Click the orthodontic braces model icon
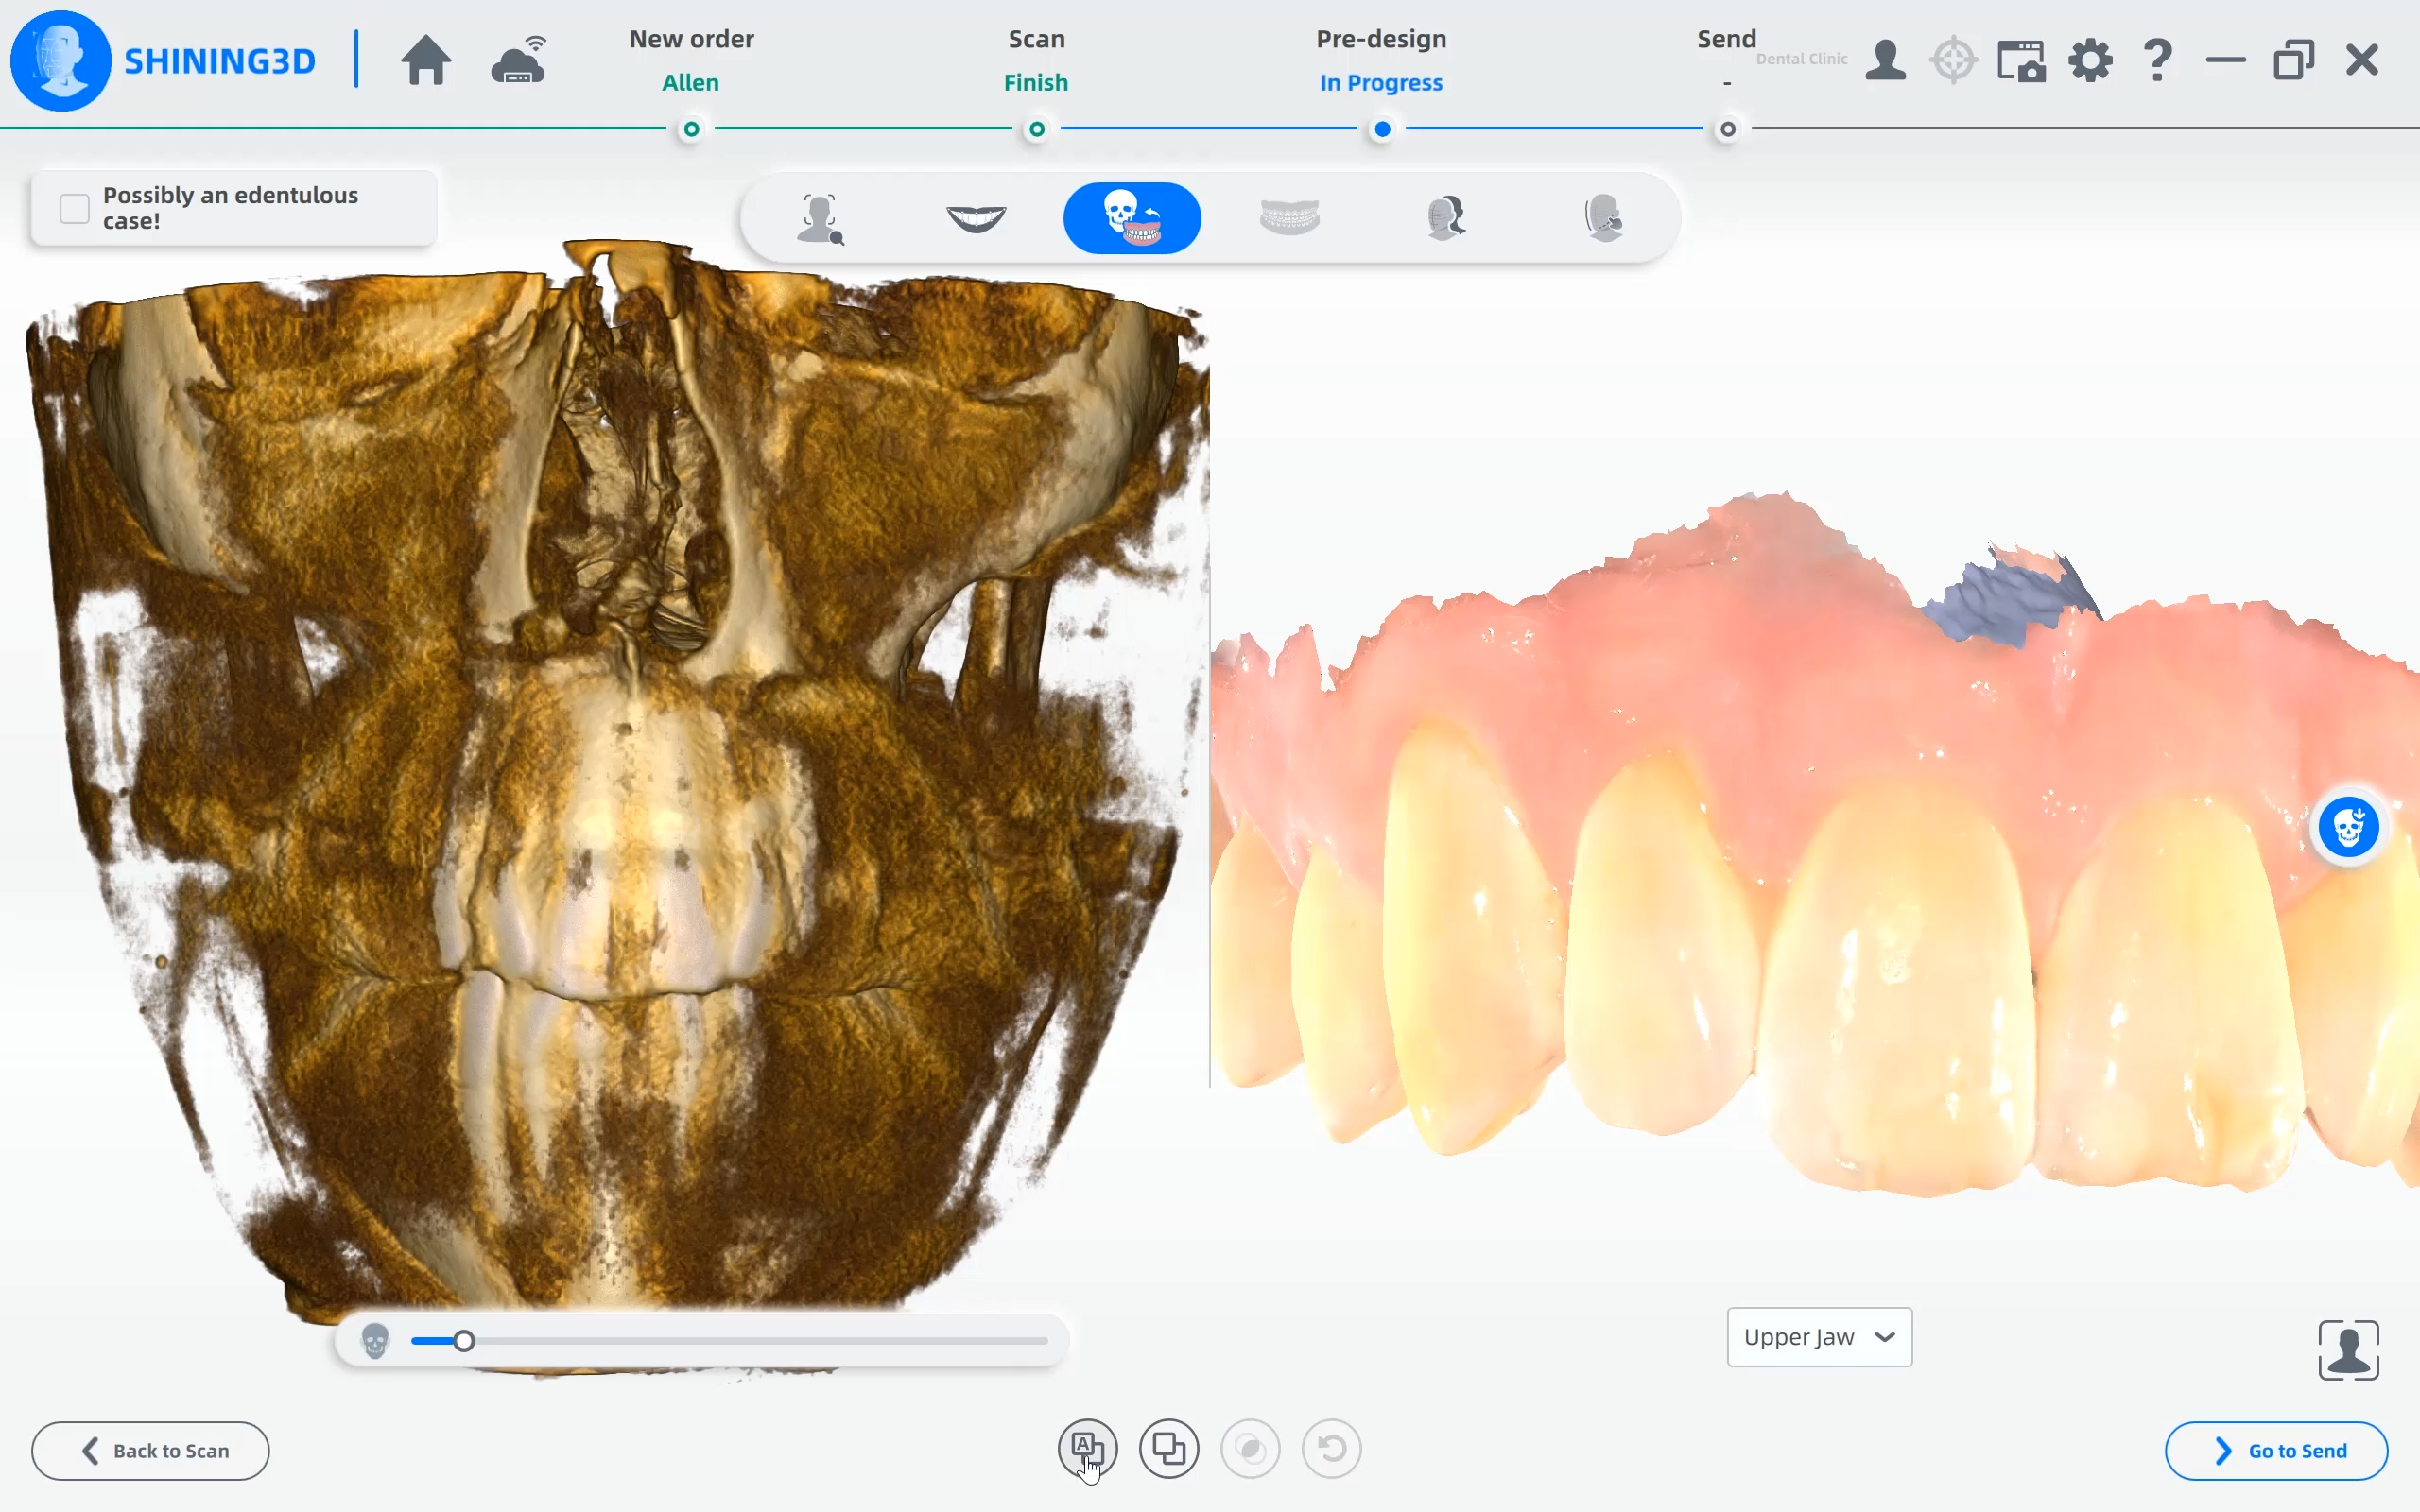Image resolution: width=2420 pixels, height=1512 pixels. pos(1289,218)
